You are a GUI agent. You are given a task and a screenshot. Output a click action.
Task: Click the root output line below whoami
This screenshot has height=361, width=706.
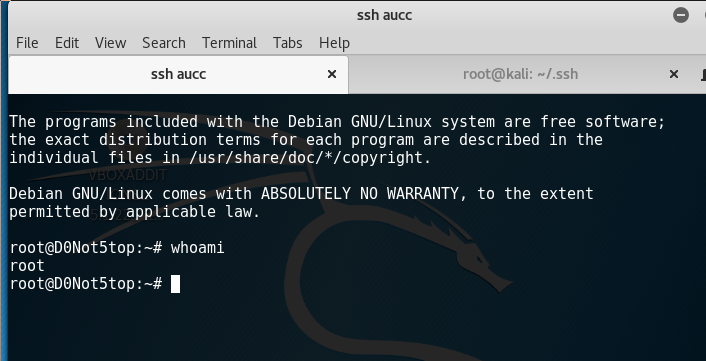(27, 266)
